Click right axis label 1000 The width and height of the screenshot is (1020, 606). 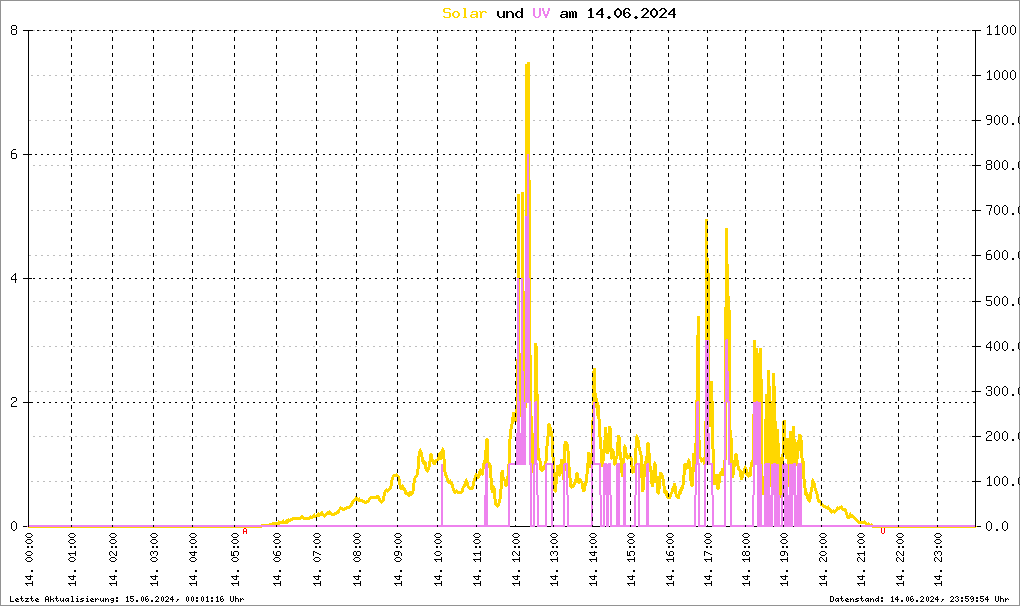coord(1001,75)
